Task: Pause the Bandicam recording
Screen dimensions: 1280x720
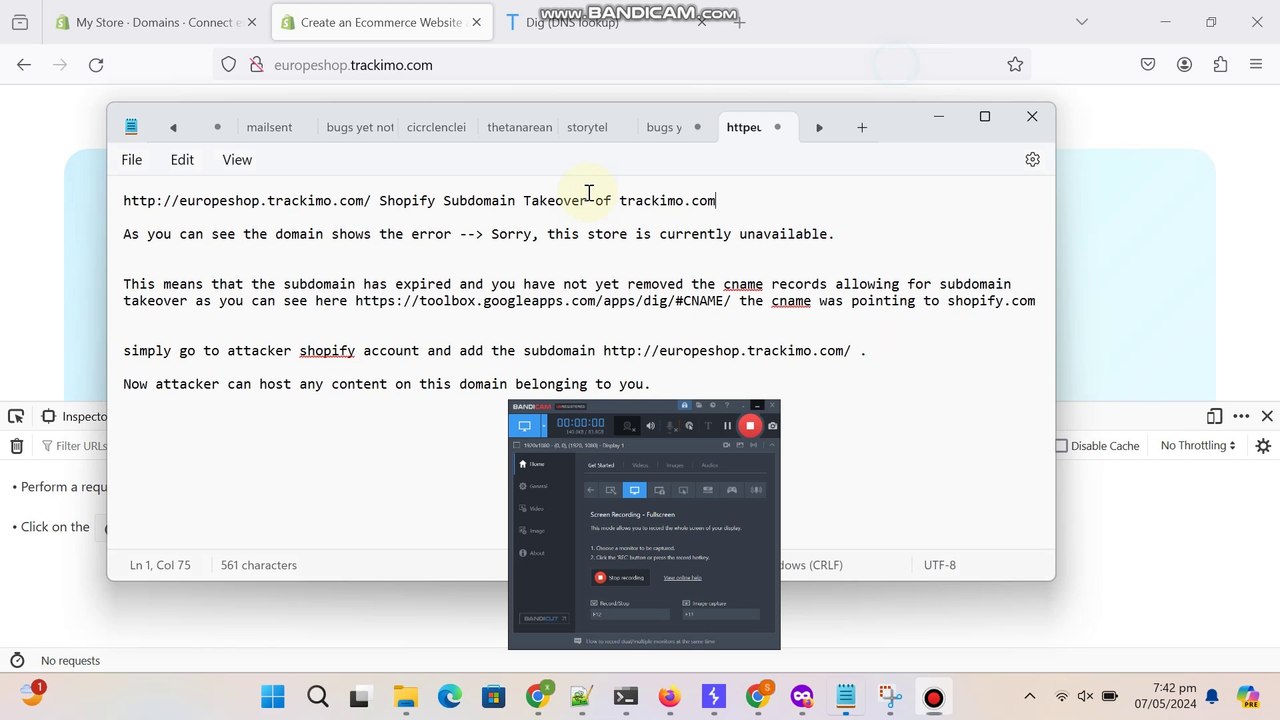Action: pyautogui.click(x=727, y=426)
